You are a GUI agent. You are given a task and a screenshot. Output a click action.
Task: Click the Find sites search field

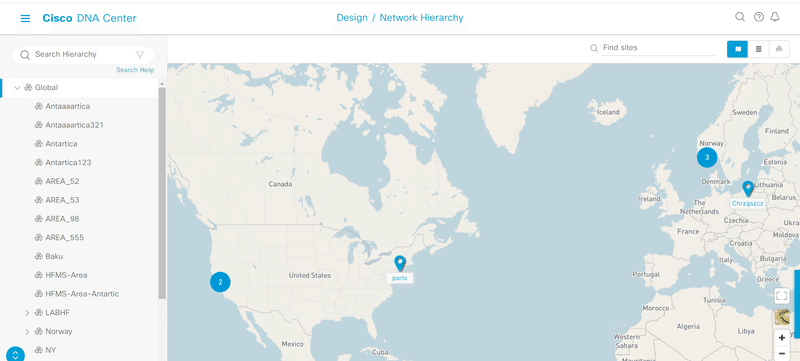click(x=659, y=48)
